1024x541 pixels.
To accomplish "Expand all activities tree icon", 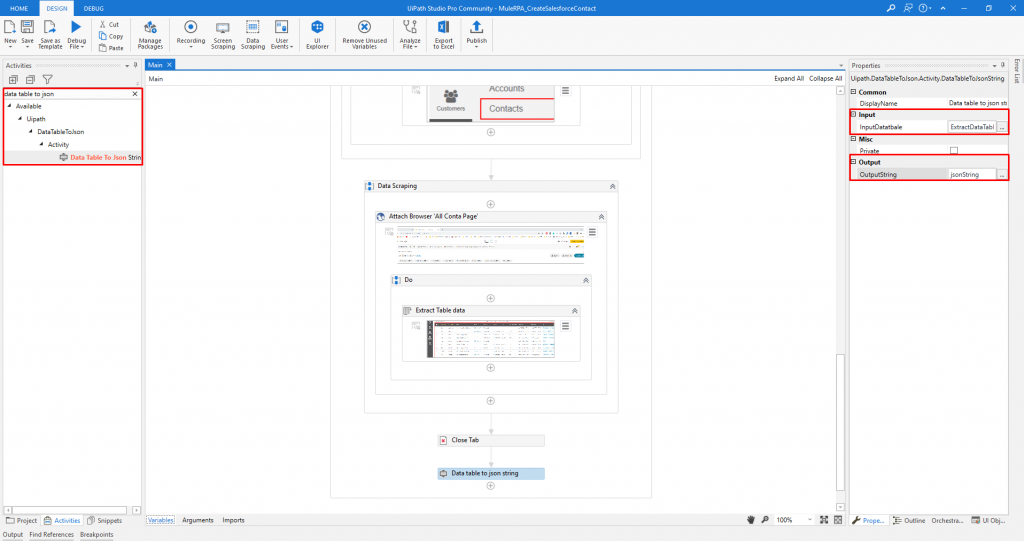I will (x=13, y=80).
